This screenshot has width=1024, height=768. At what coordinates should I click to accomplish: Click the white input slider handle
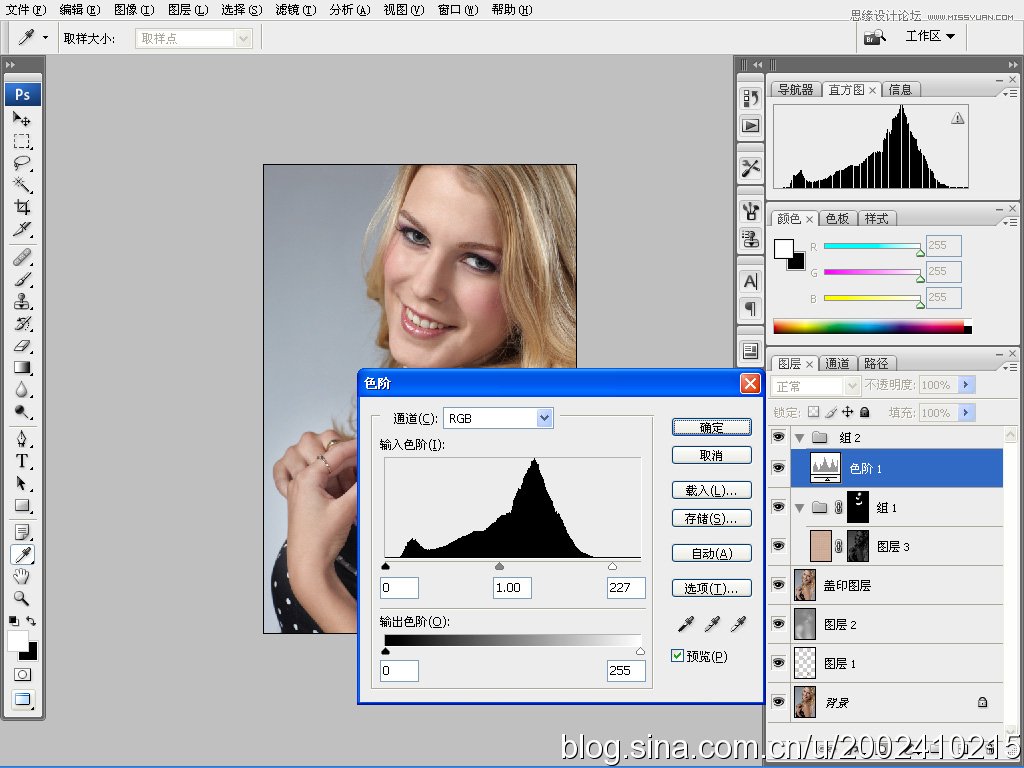612,566
